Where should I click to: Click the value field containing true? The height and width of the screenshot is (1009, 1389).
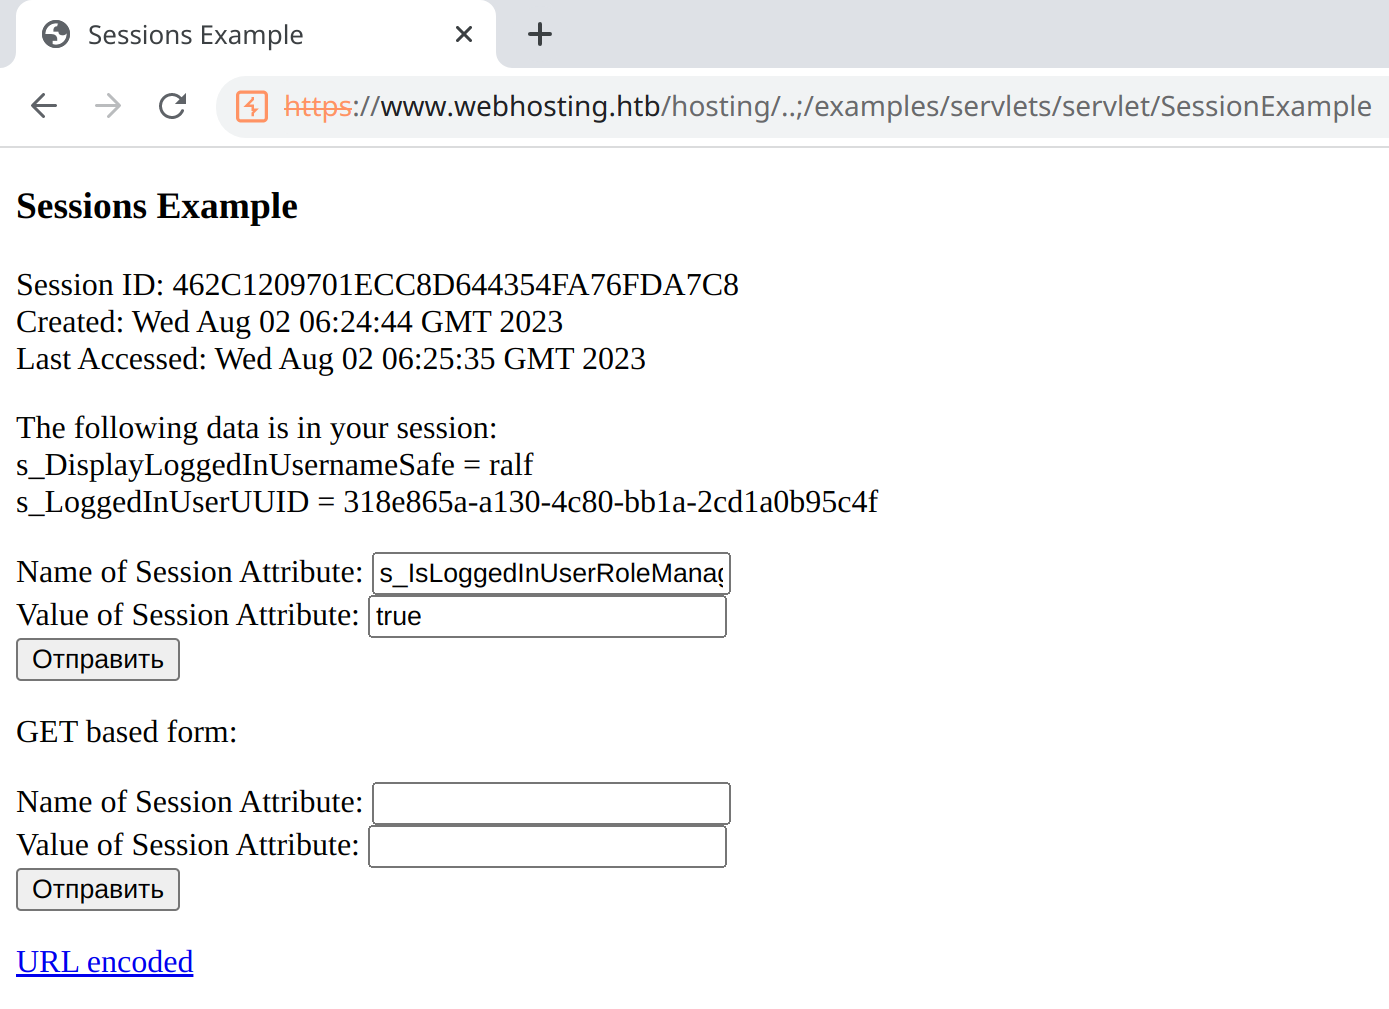(x=548, y=617)
